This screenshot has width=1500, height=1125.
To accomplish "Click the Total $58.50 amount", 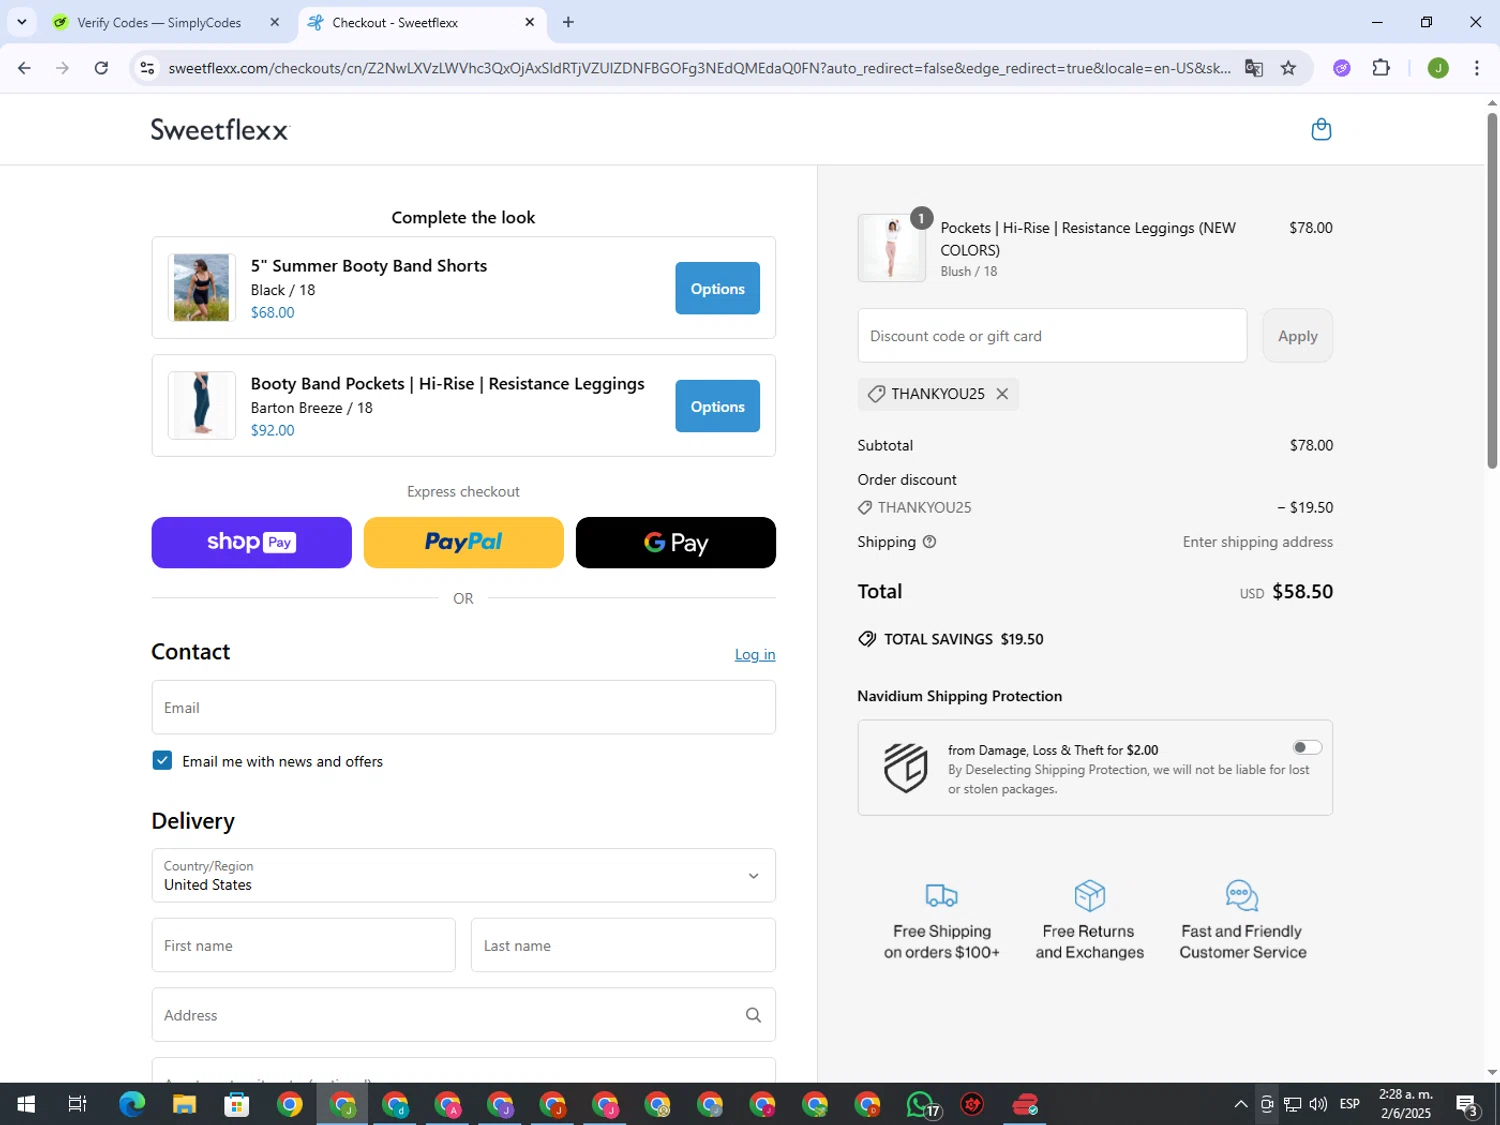I will tap(1302, 591).
